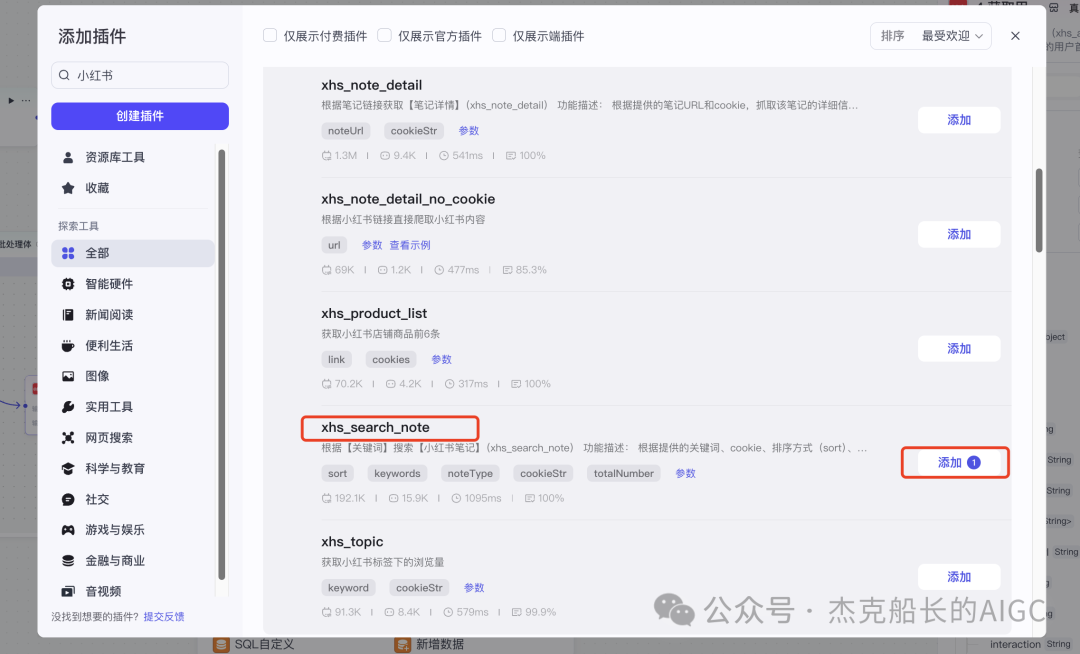Expand 参数 for xhs_topic
1080x654 pixels.
(x=474, y=588)
